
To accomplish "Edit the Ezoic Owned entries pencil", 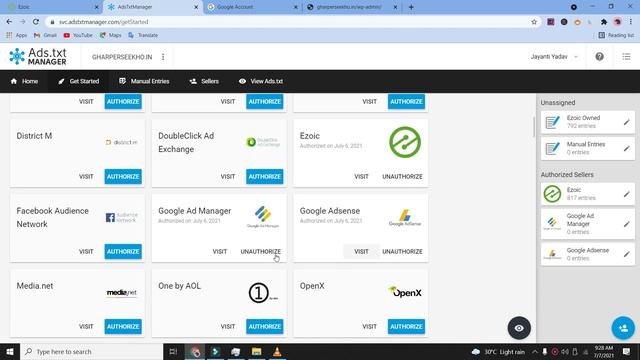I will point(626,122).
